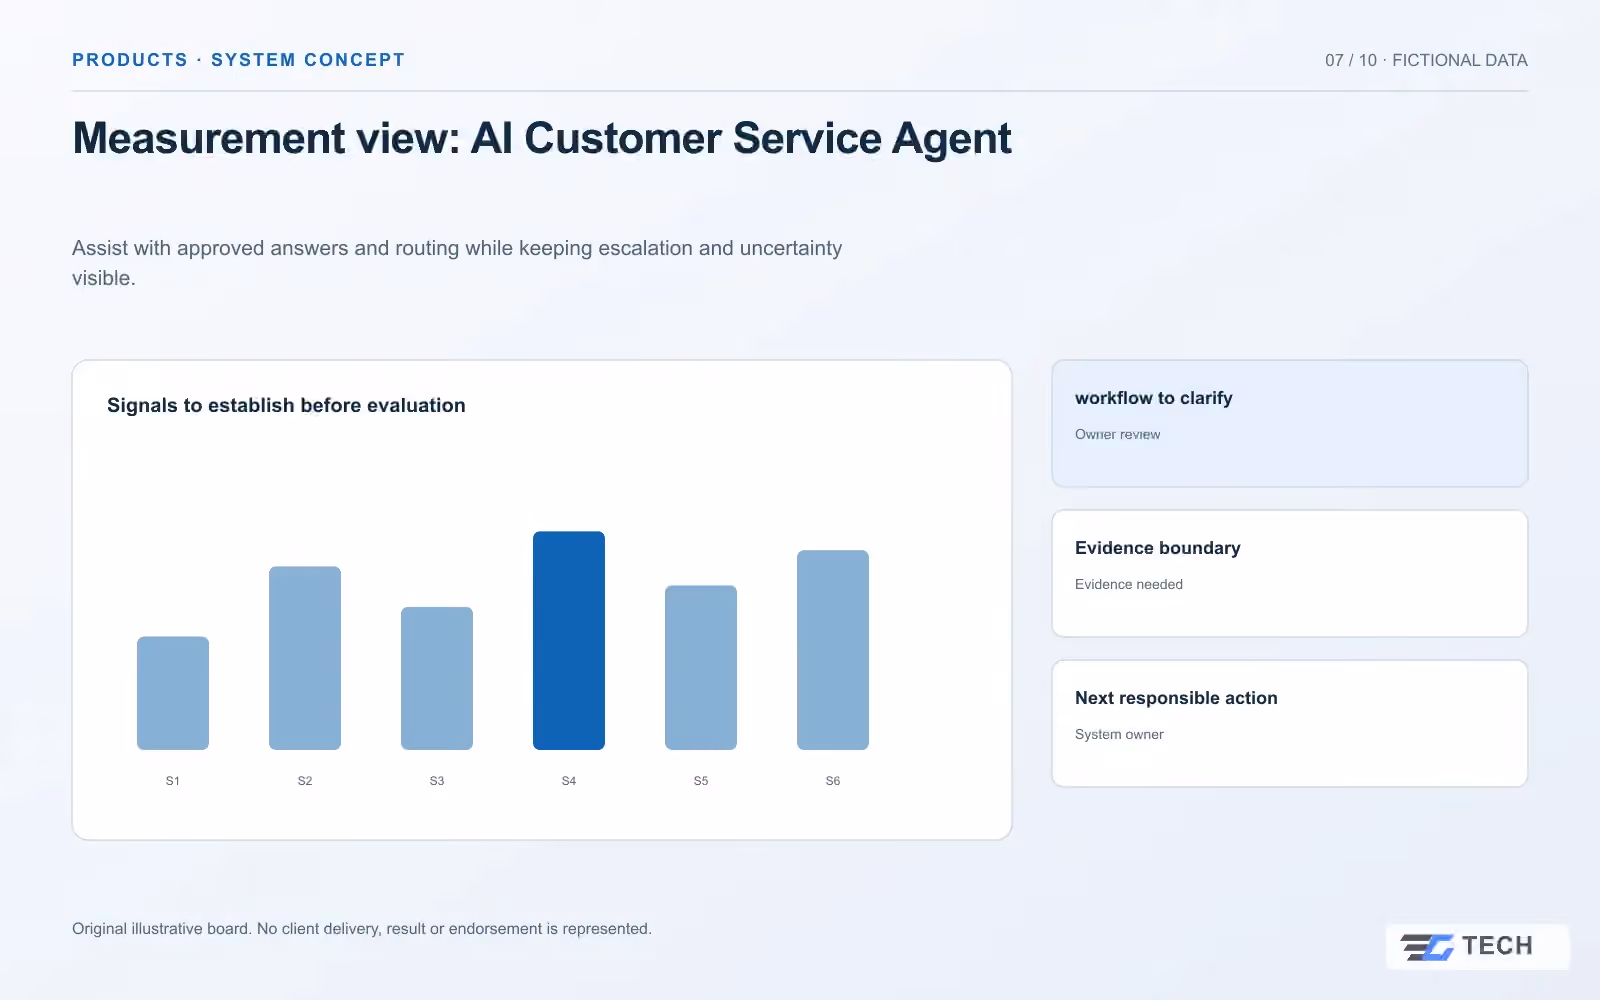Click the S5 axis label
1600x1000 pixels.
pyautogui.click(x=701, y=781)
